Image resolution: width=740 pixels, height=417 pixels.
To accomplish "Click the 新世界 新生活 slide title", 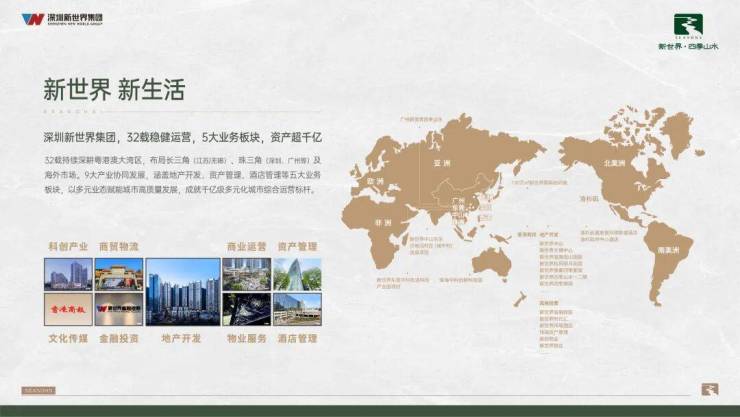I will point(113,89).
